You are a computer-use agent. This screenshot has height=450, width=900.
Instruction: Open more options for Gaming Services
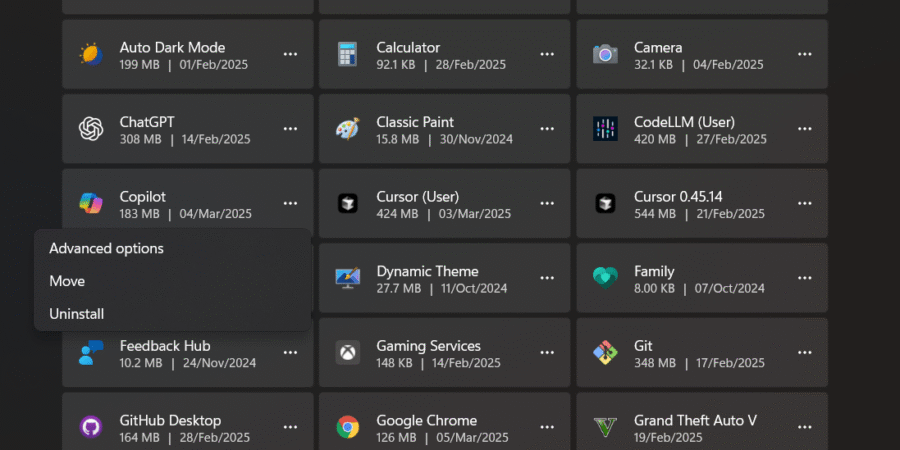pos(547,352)
